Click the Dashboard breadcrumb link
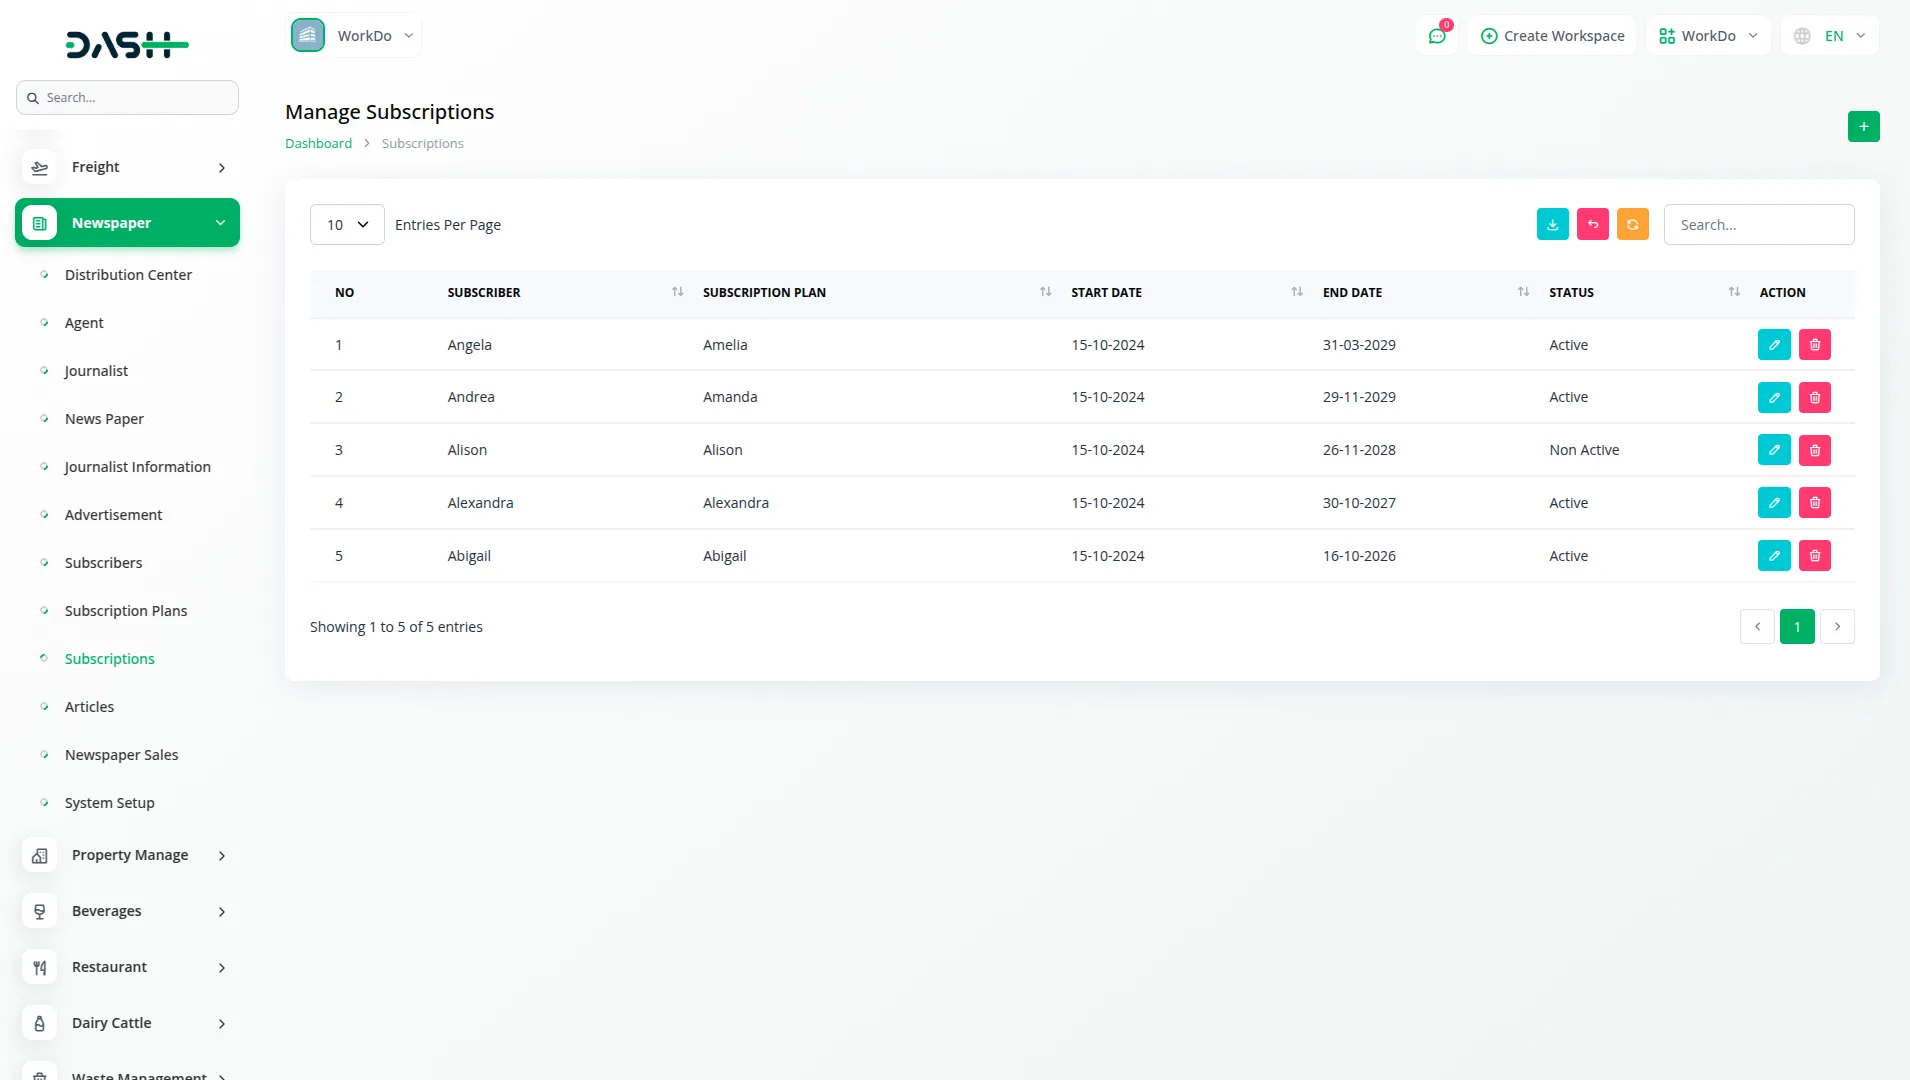This screenshot has height=1080, width=1910. click(x=318, y=144)
